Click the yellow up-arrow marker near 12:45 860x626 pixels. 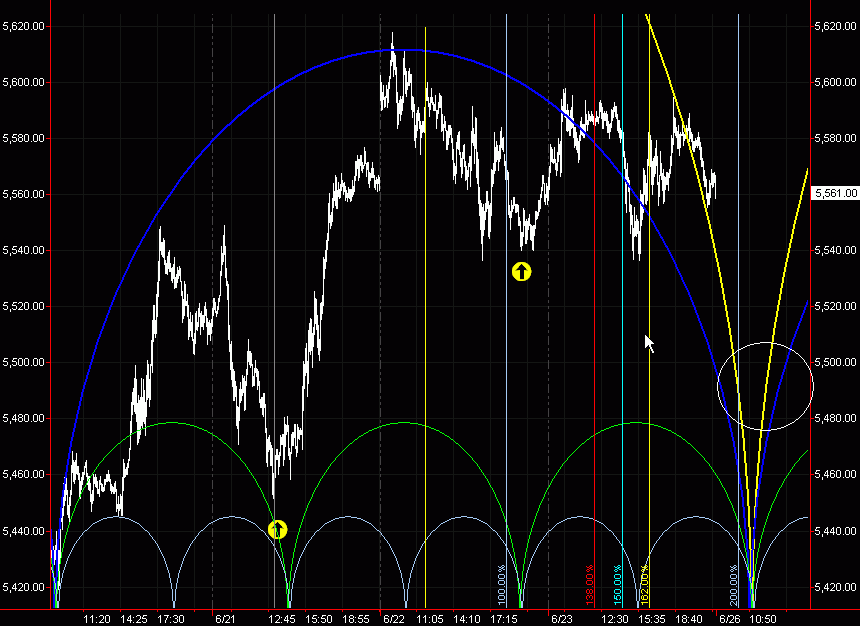click(x=278, y=529)
